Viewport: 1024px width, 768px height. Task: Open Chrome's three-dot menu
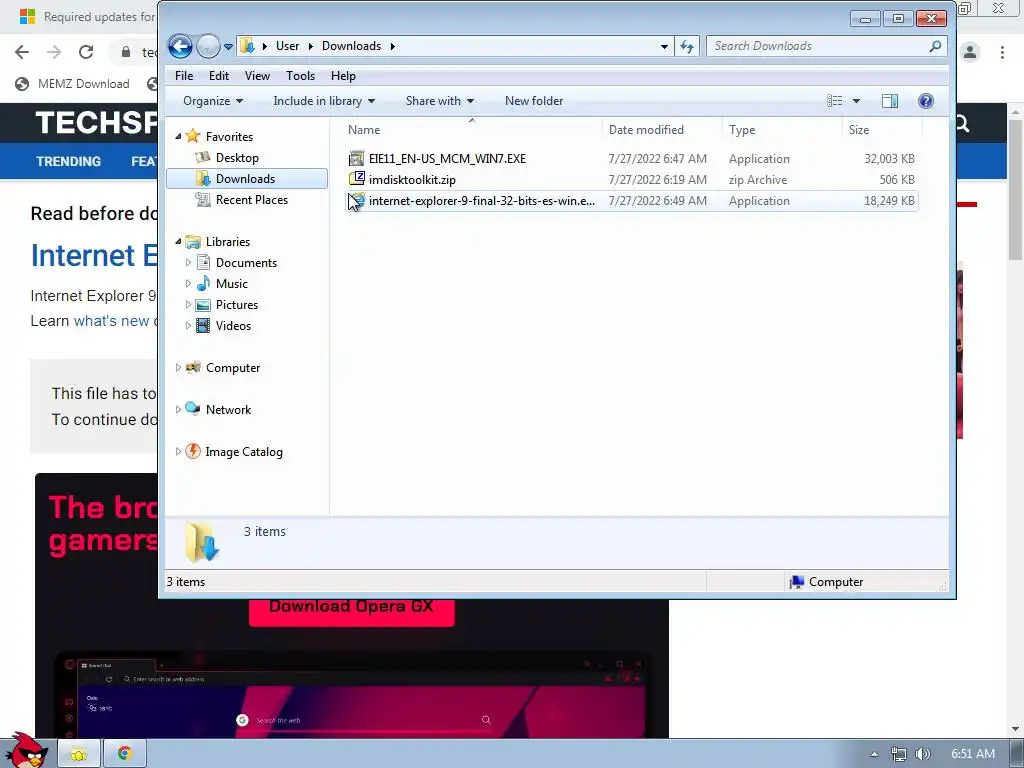point(1002,52)
